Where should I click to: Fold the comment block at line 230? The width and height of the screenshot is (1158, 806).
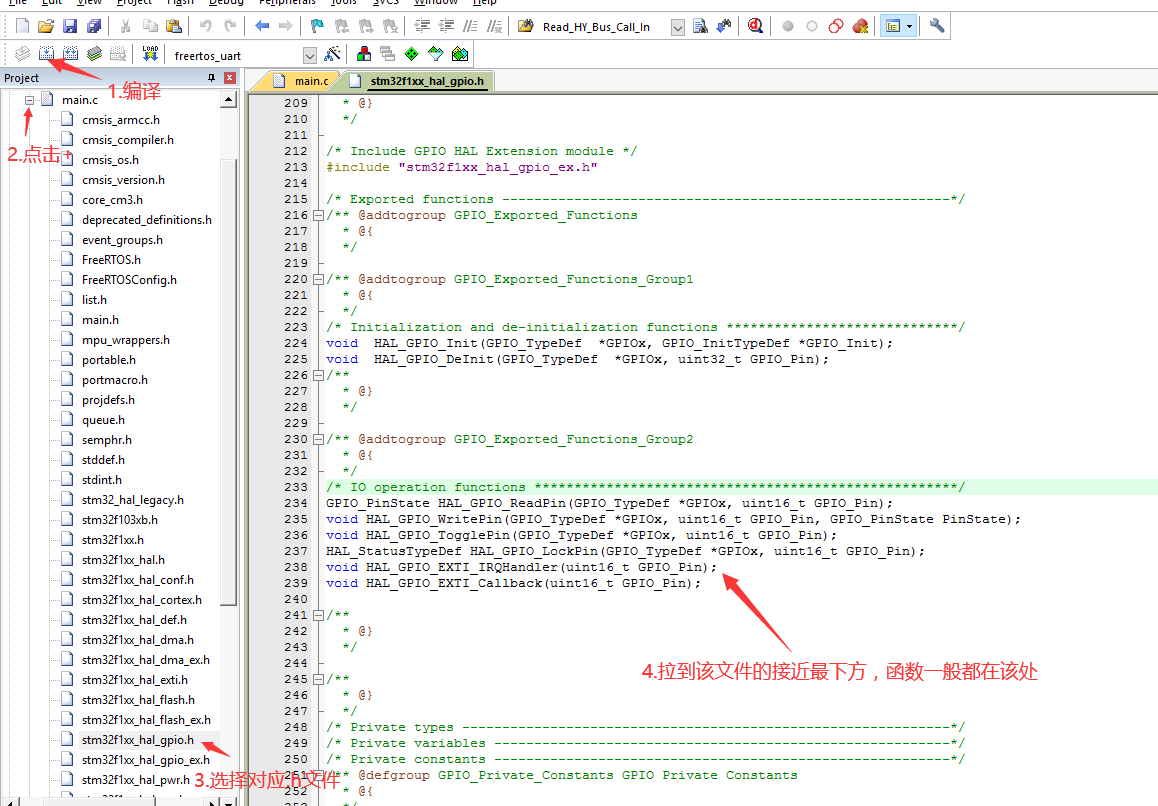(x=318, y=439)
